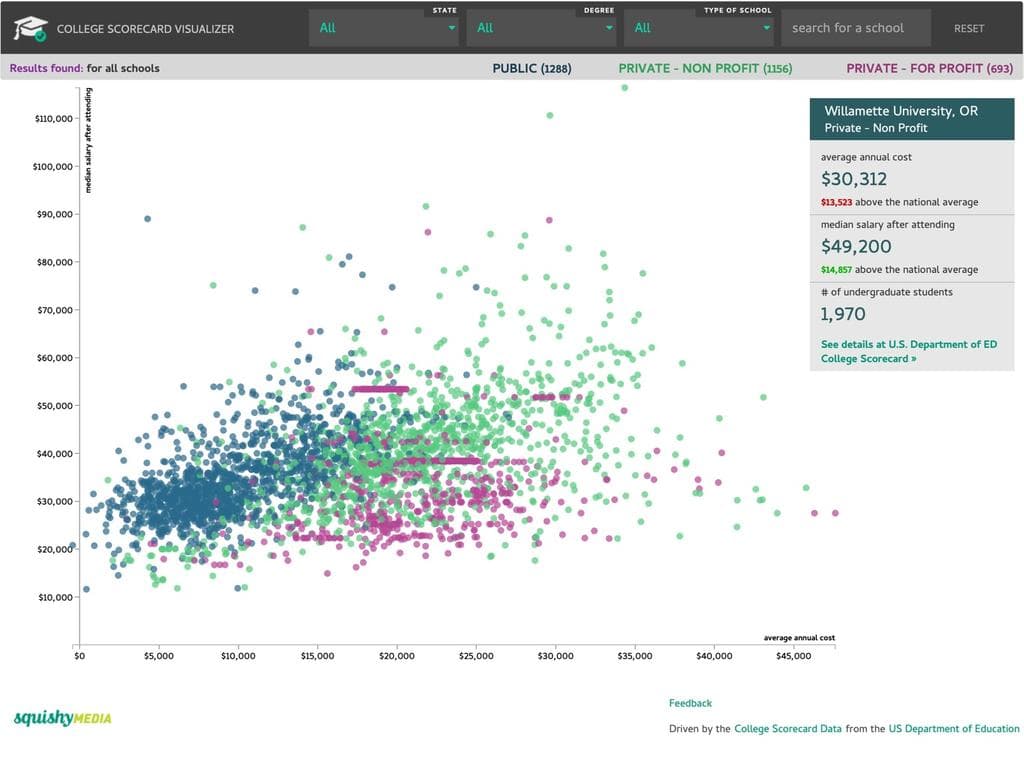Toggle PRIVATE - NON PROFIT (1156) filter
This screenshot has height=768, width=1024.
(x=705, y=68)
